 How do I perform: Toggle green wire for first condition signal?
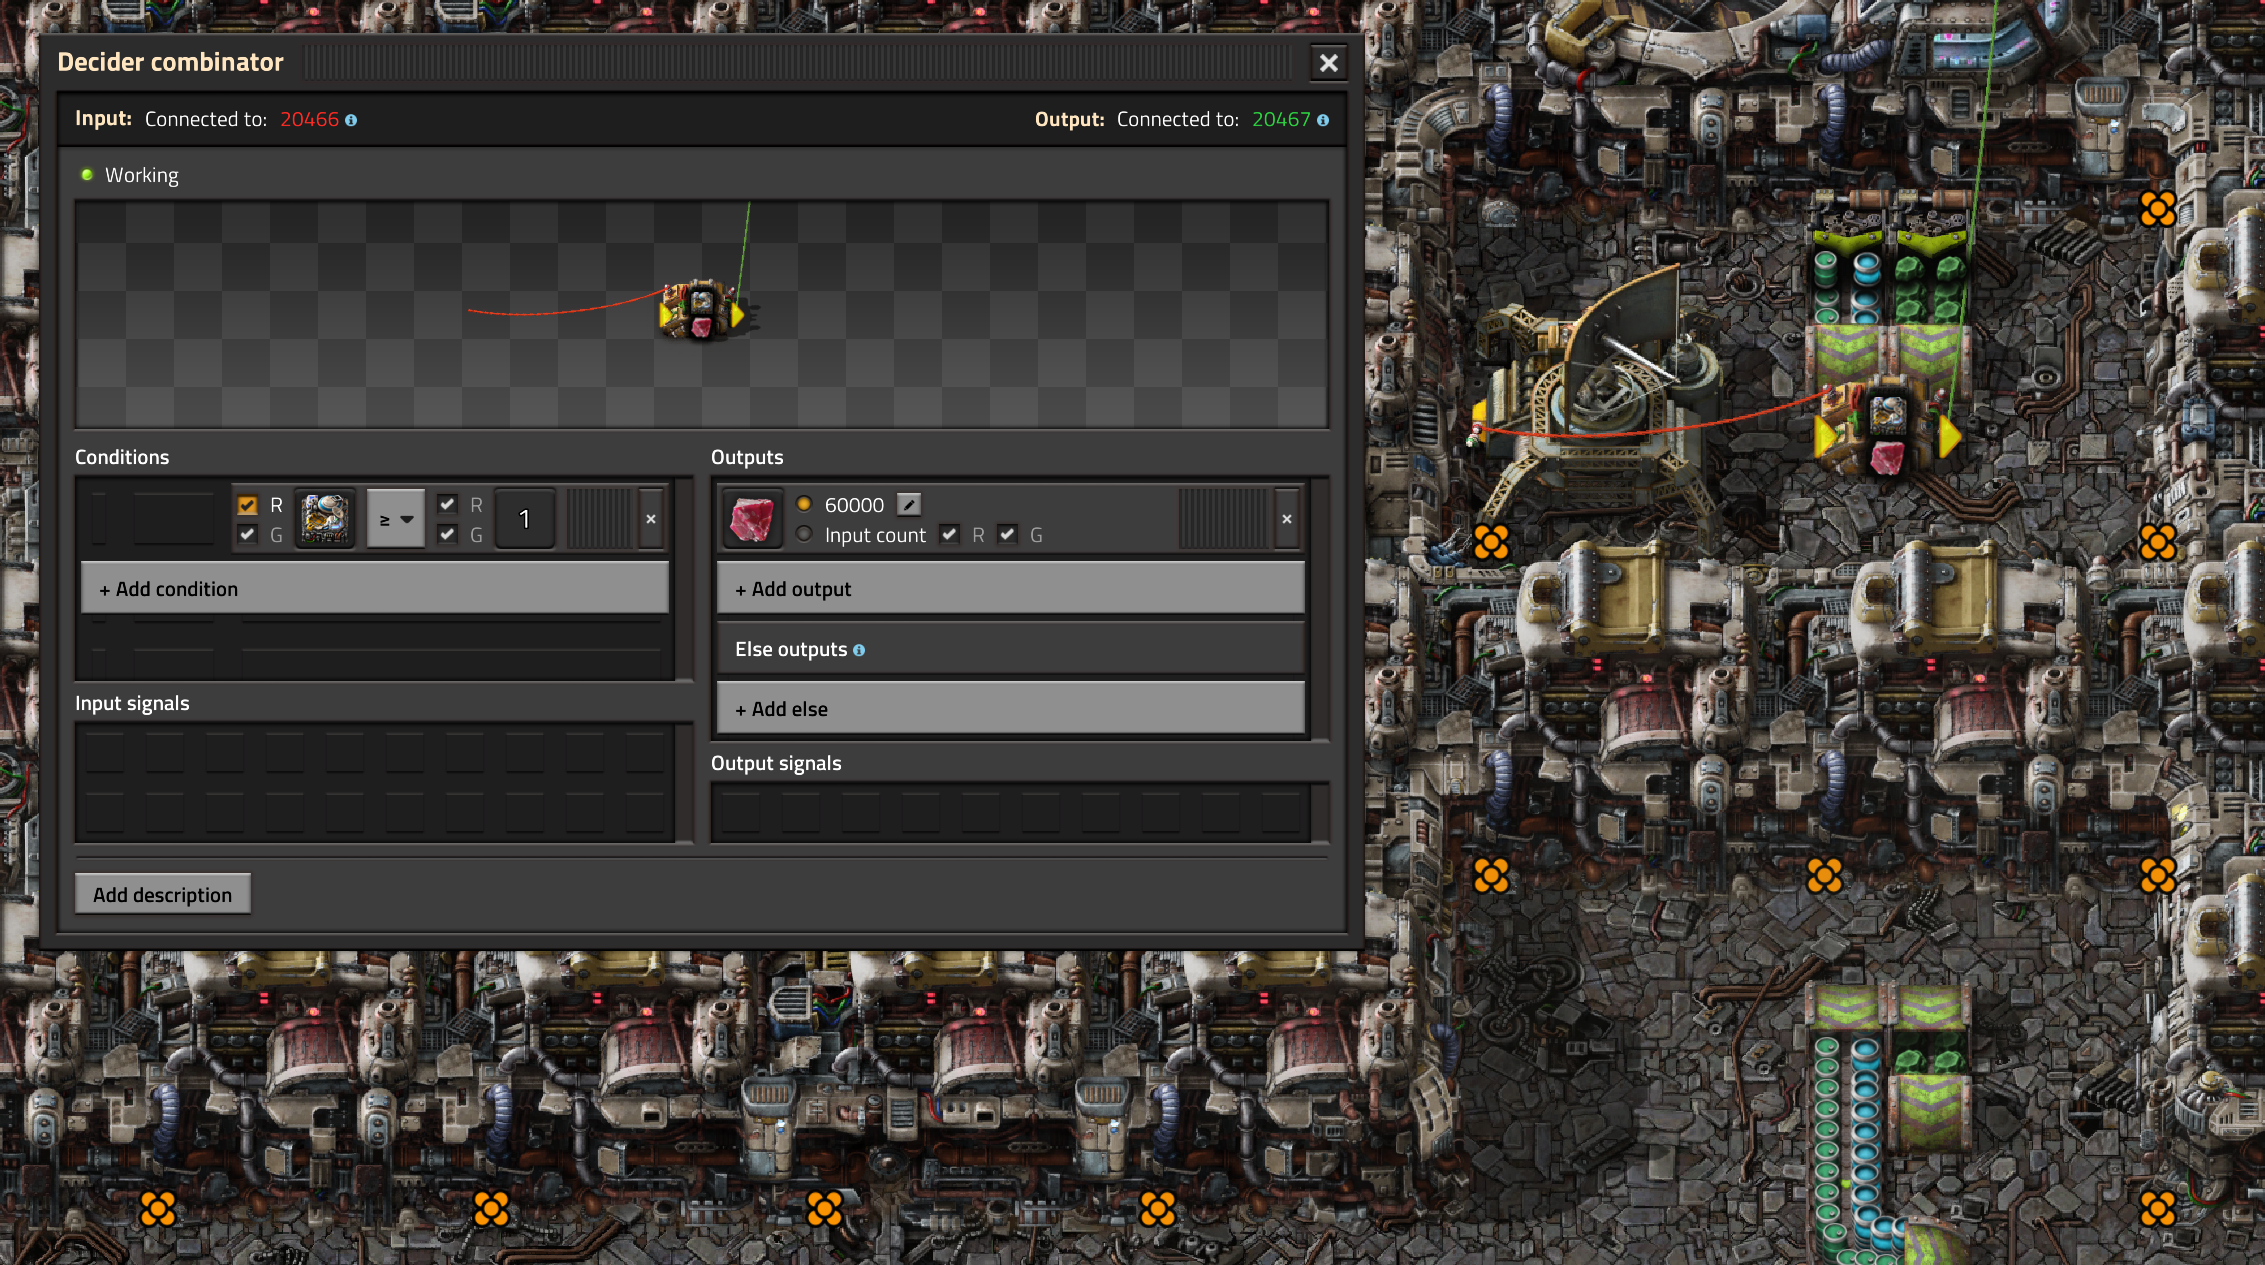[x=247, y=534]
